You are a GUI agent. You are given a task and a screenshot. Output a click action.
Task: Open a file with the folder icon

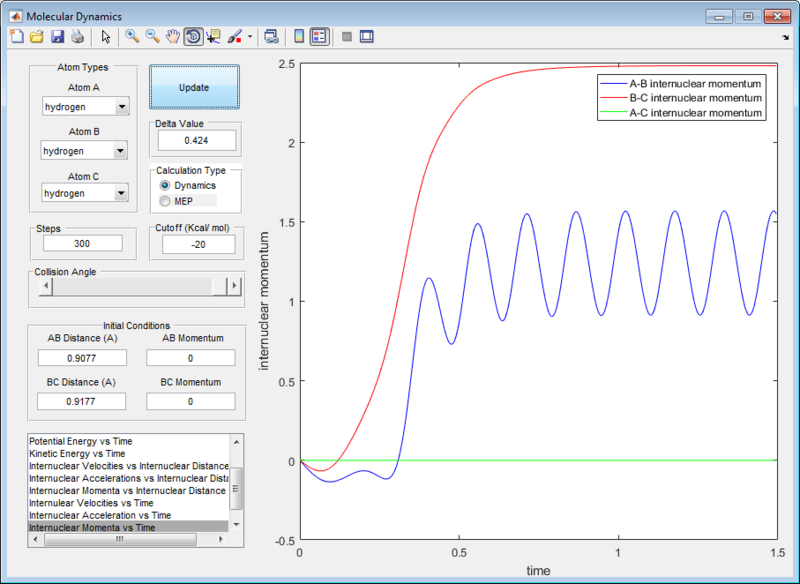(x=37, y=36)
